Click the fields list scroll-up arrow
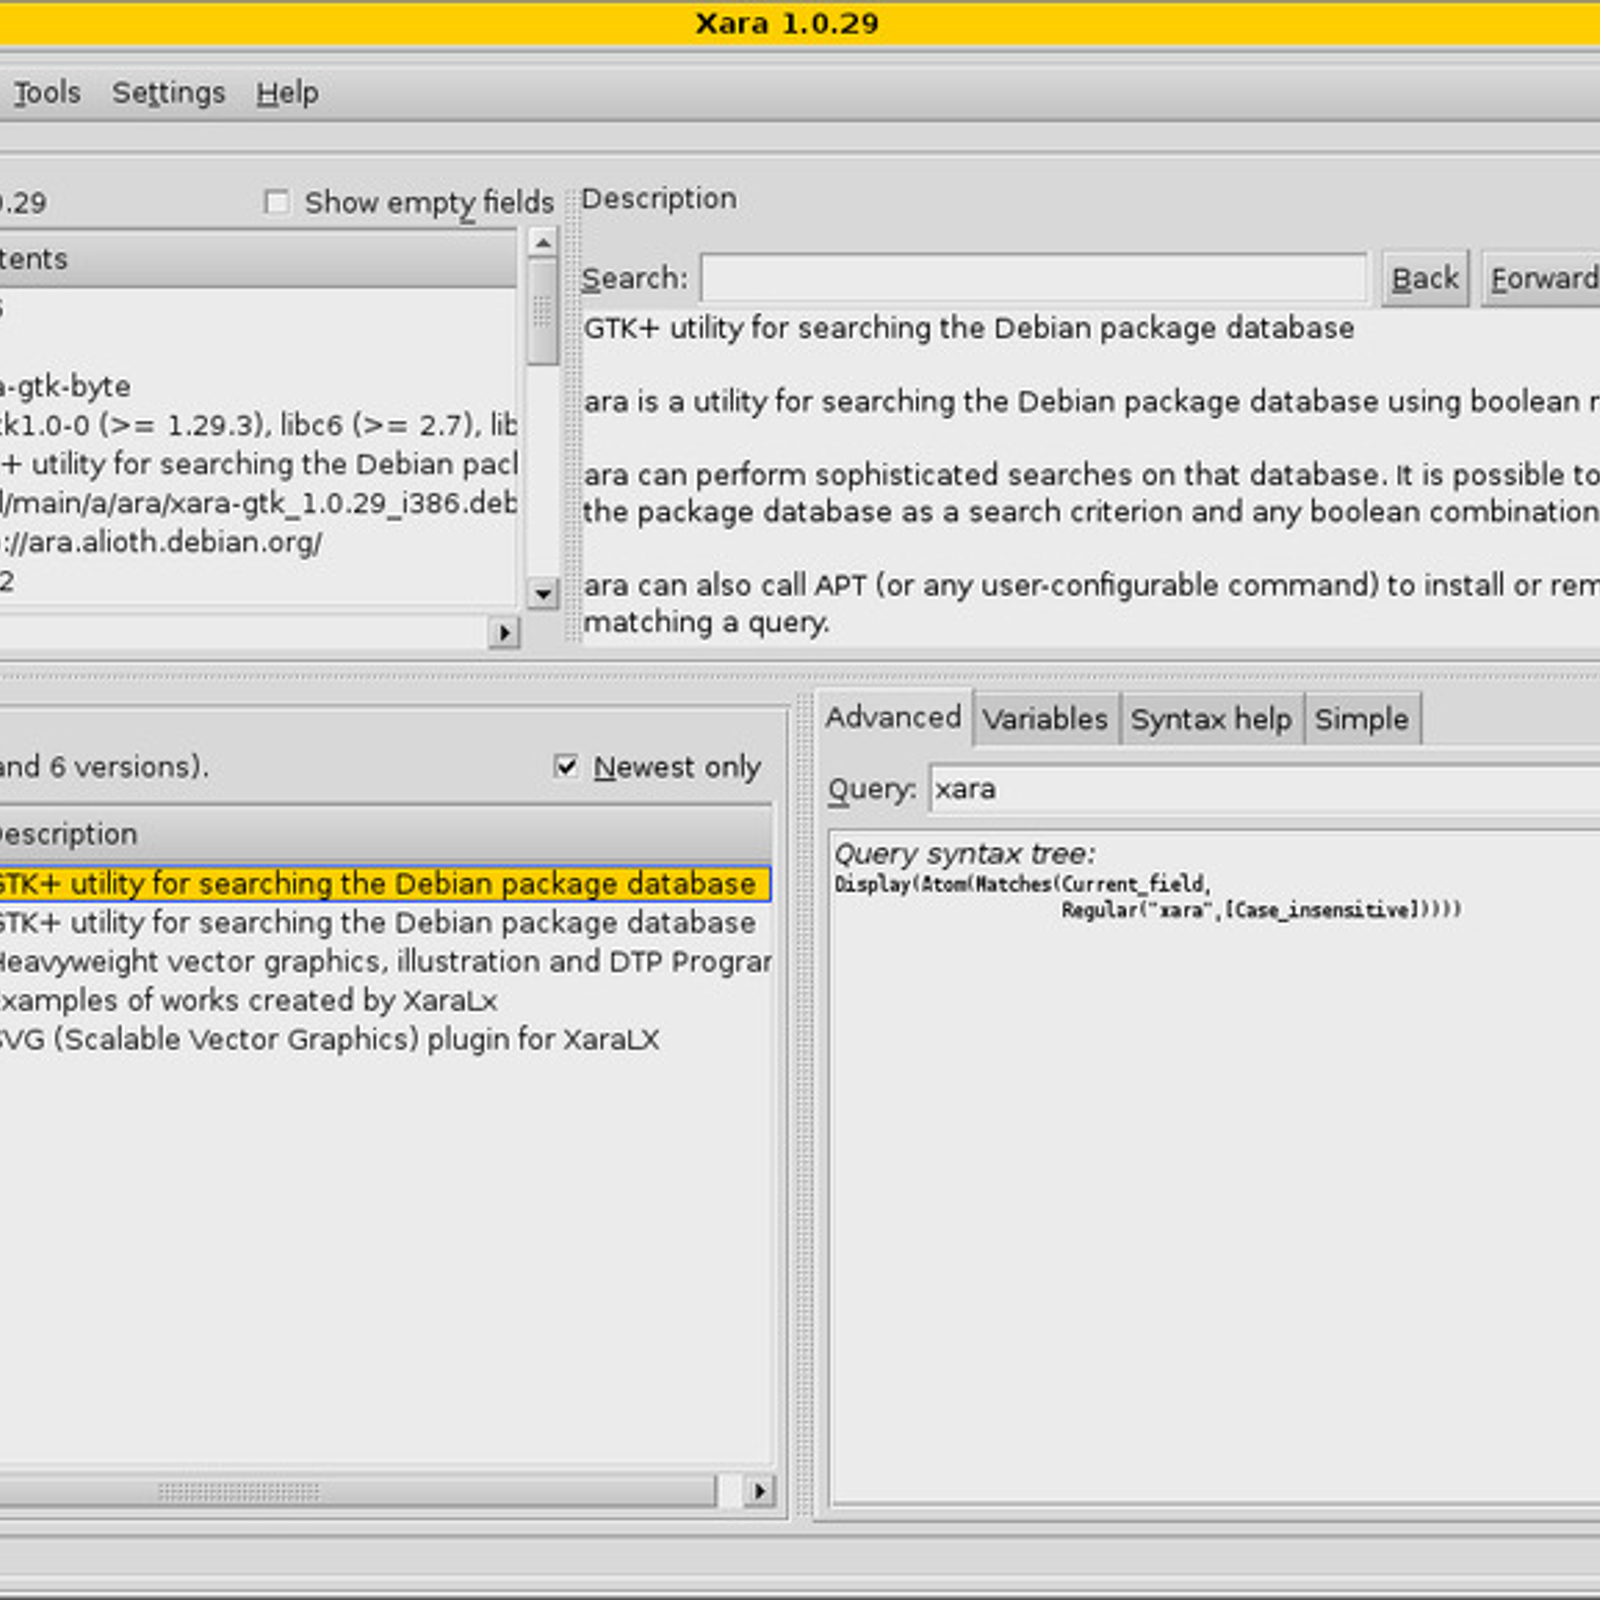The image size is (1600, 1600). point(543,243)
